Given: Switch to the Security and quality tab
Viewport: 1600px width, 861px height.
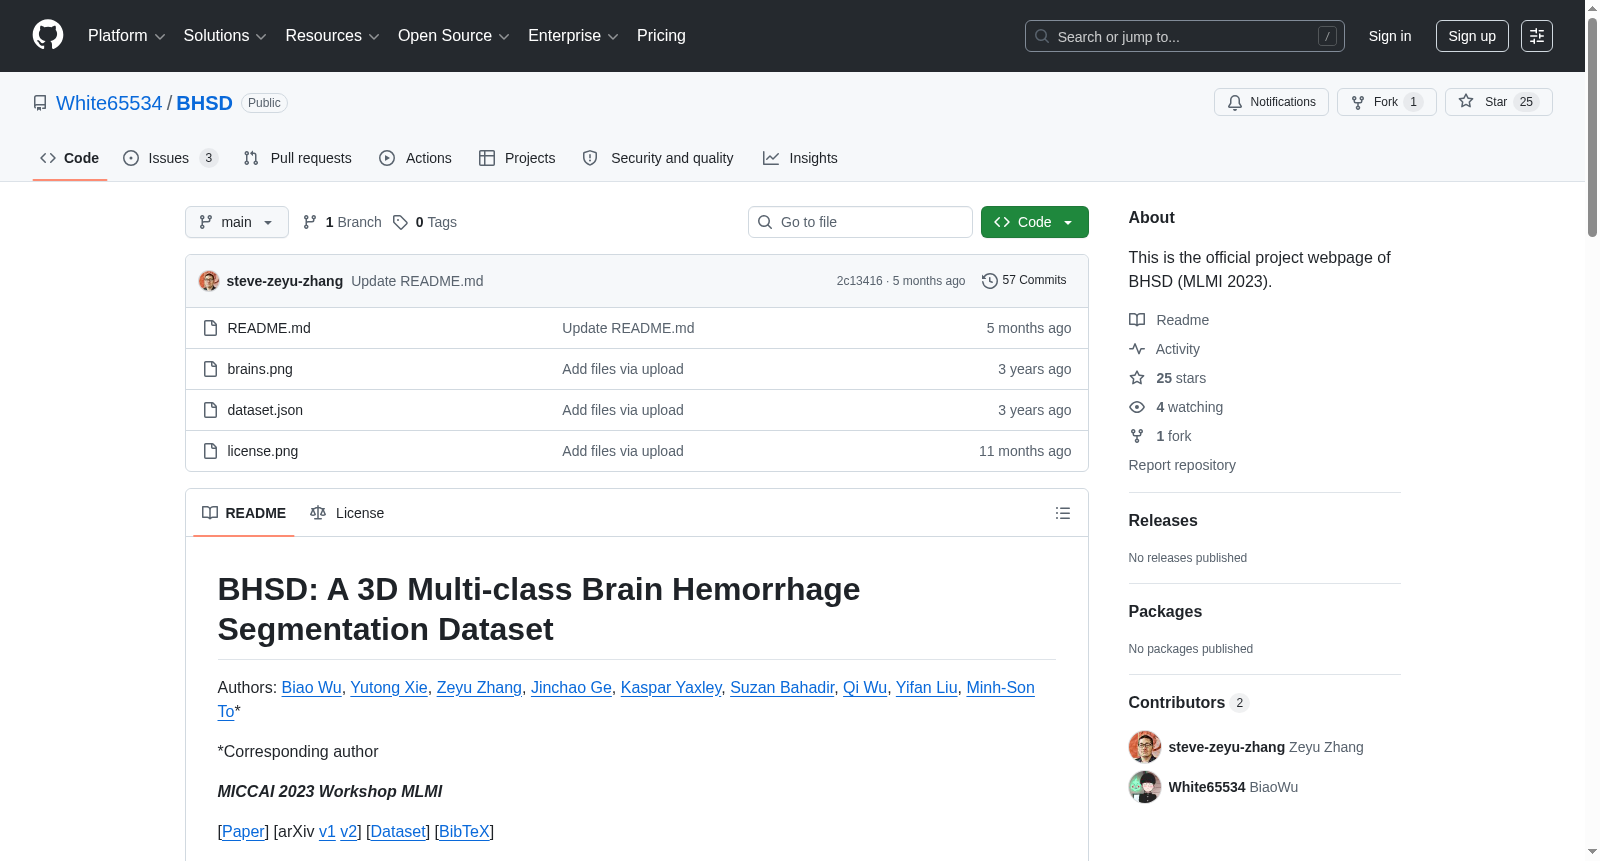Looking at the screenshot, I should (x=658, y=158).
